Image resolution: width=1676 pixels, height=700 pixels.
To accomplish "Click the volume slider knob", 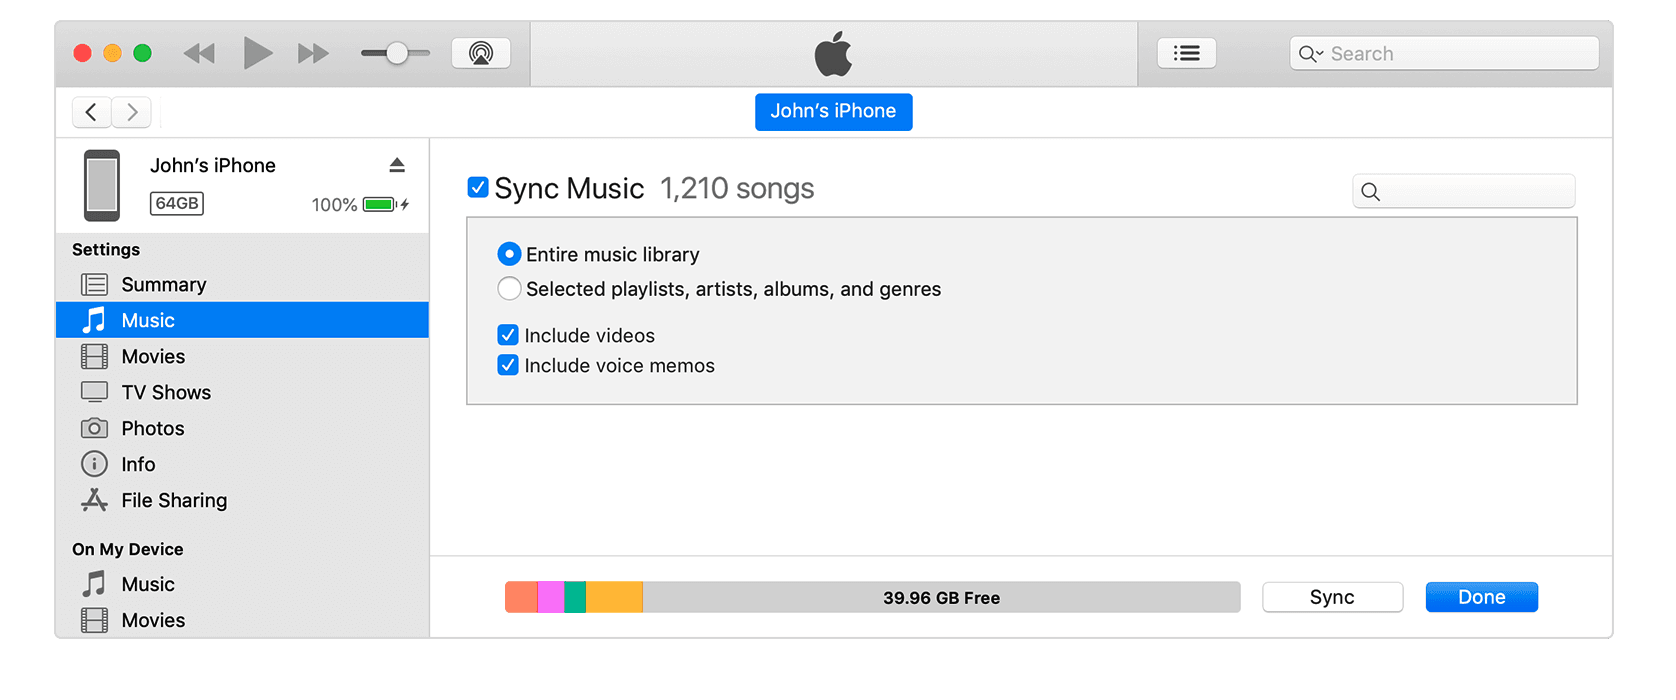I will [x=397, y=53].
